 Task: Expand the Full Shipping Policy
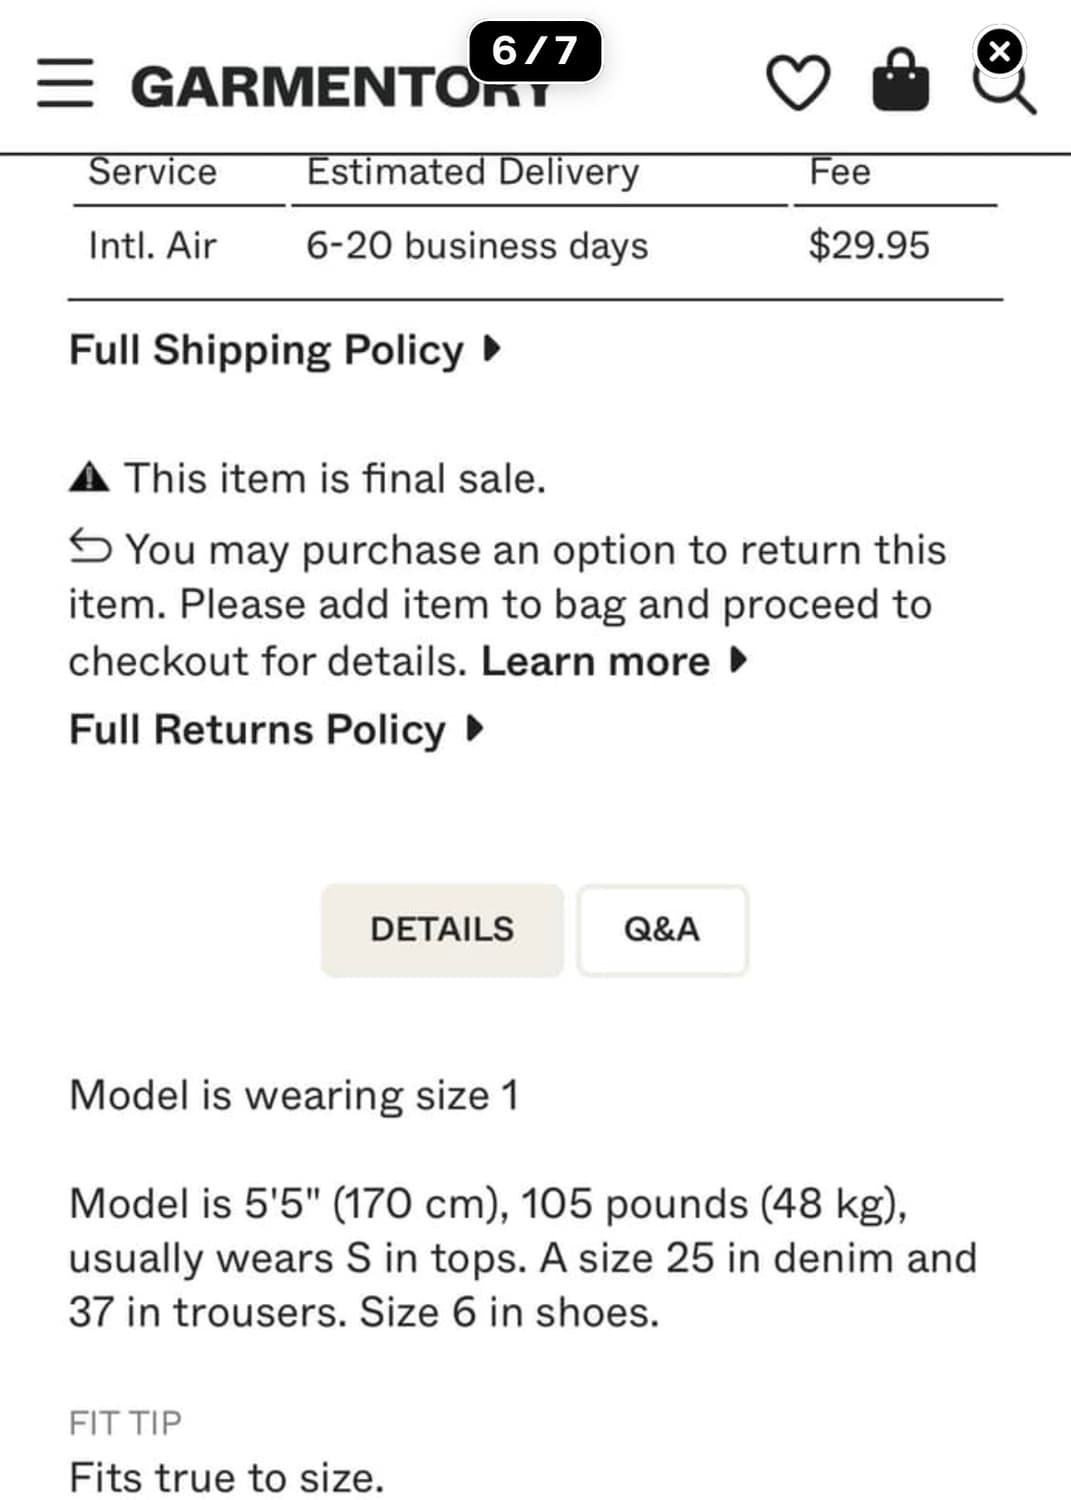pyautogui.click(x=284, y=350)
